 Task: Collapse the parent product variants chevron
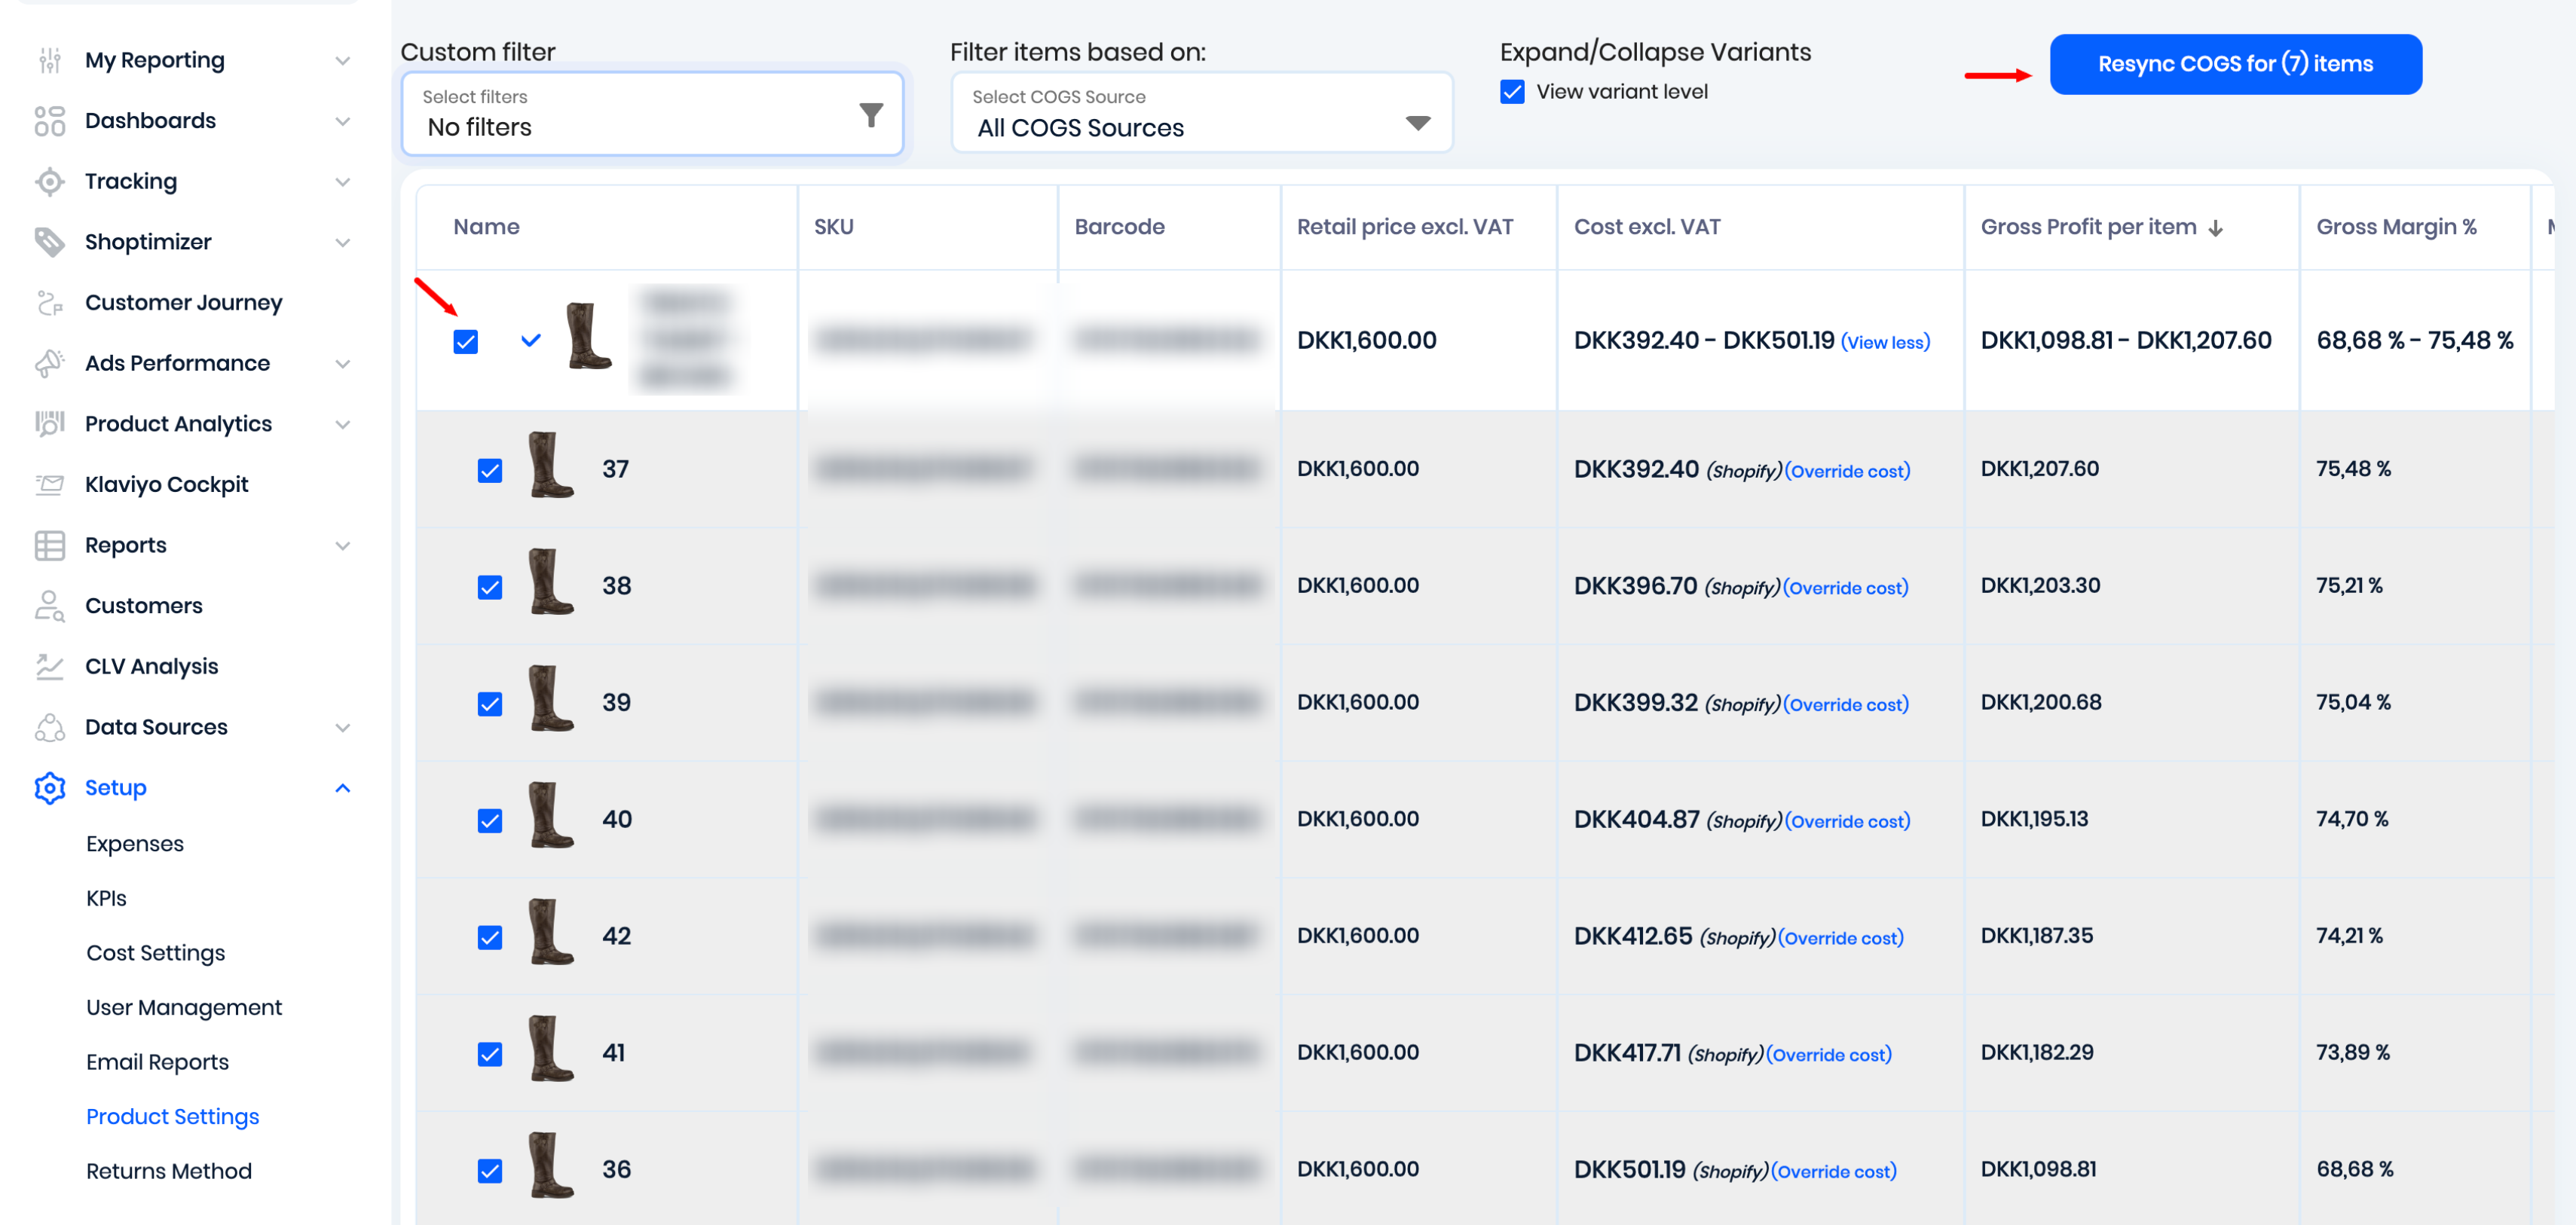tap(530, 341)
